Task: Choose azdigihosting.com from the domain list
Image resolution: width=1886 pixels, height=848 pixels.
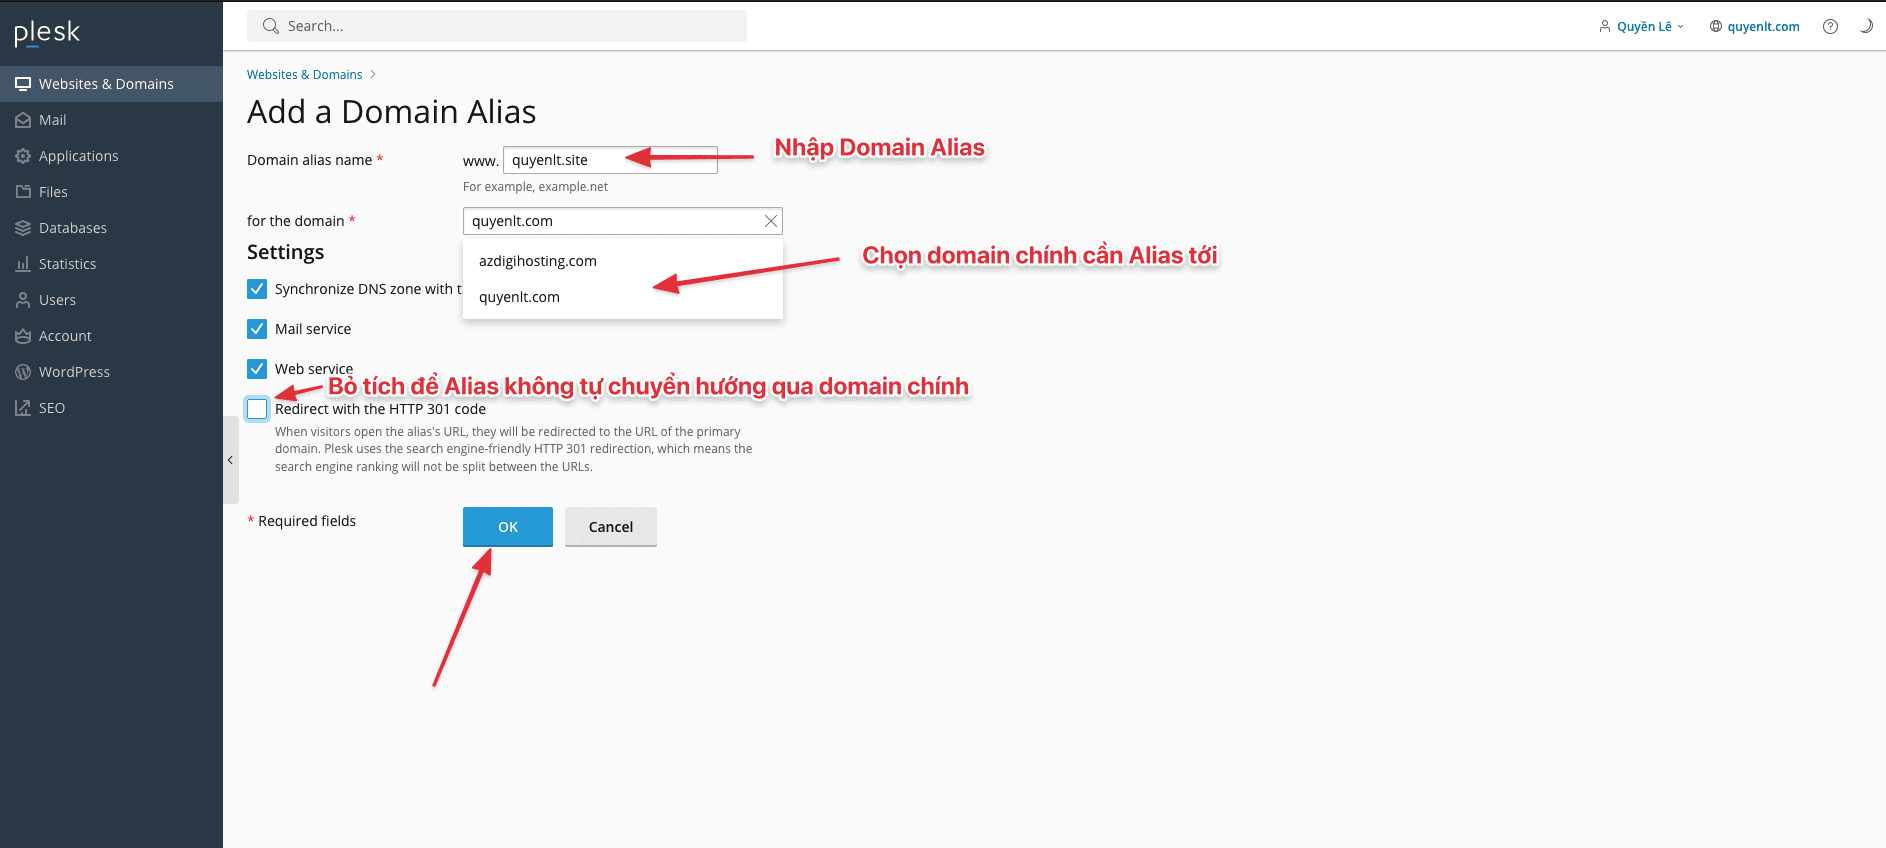Action: [x=538, y=261]
